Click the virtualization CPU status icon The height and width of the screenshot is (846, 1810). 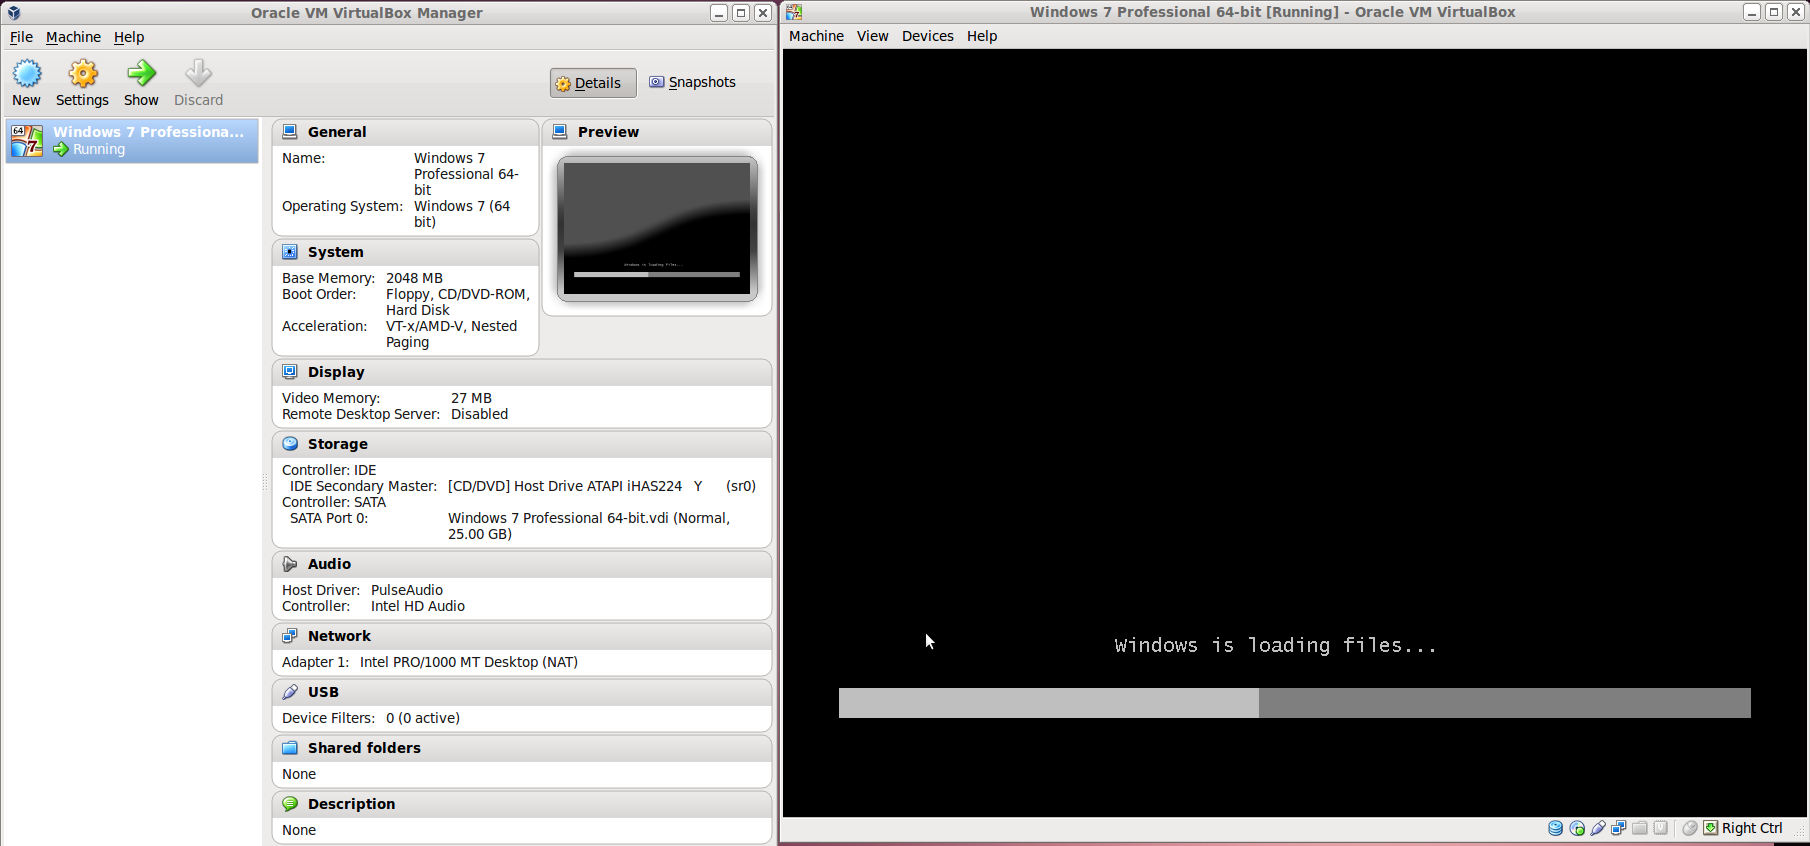1660,828
